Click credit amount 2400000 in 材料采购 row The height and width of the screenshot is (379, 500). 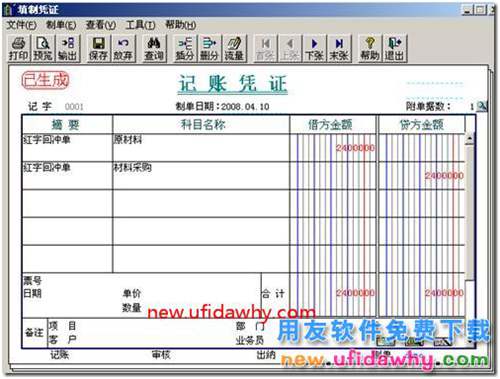pyautogui.click(x=444, y=176)
